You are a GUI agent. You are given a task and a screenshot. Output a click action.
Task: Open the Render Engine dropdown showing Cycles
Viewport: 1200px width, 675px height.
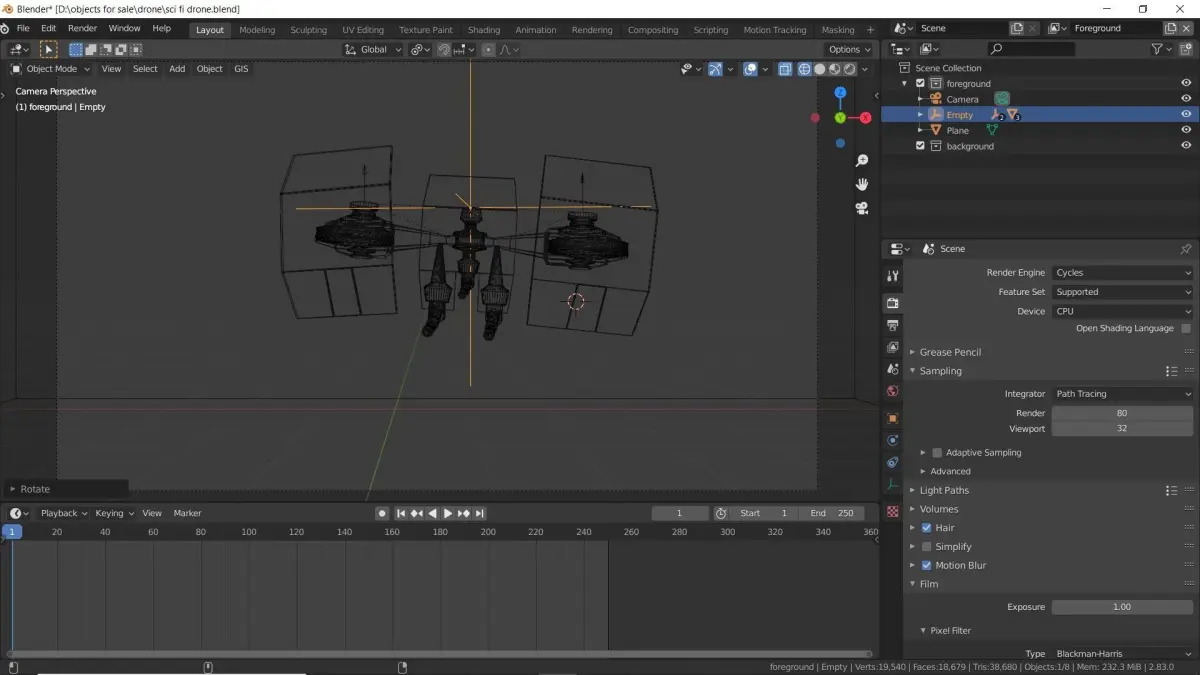1122,273
